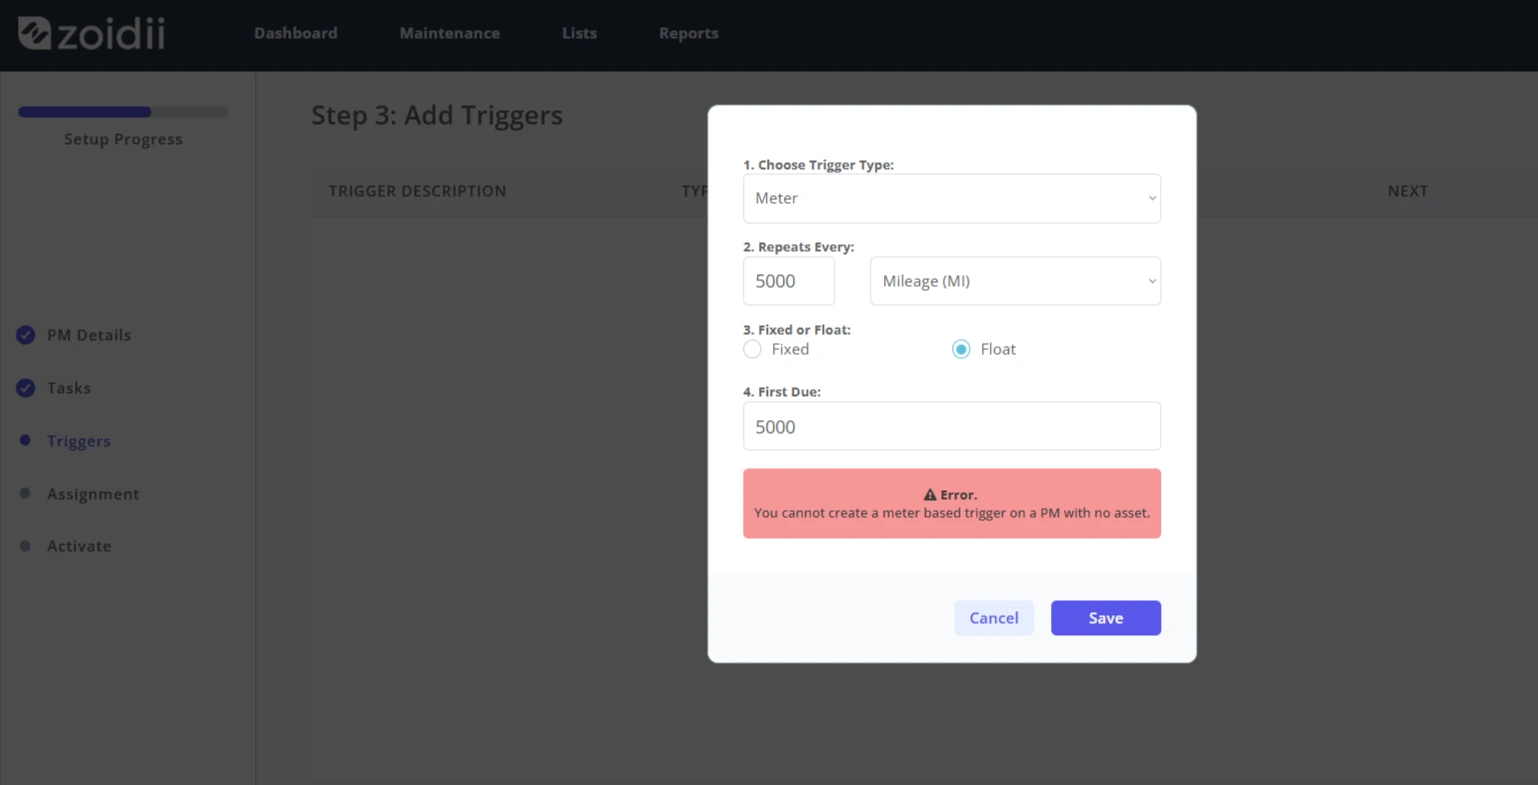Click the Setup Progress bar
This screenshot has width=1538, height=785.
click(x=123, y=112)
